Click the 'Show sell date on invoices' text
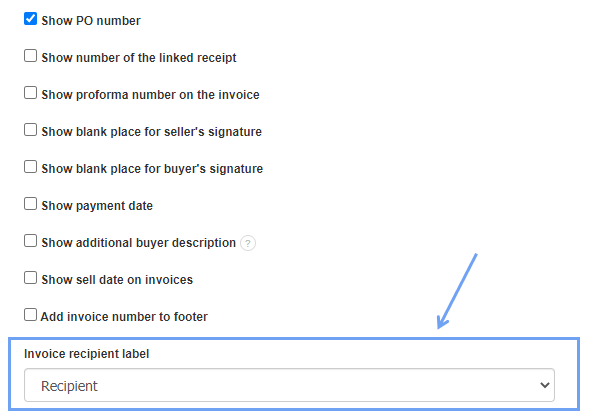 click(x=117, y=280)
